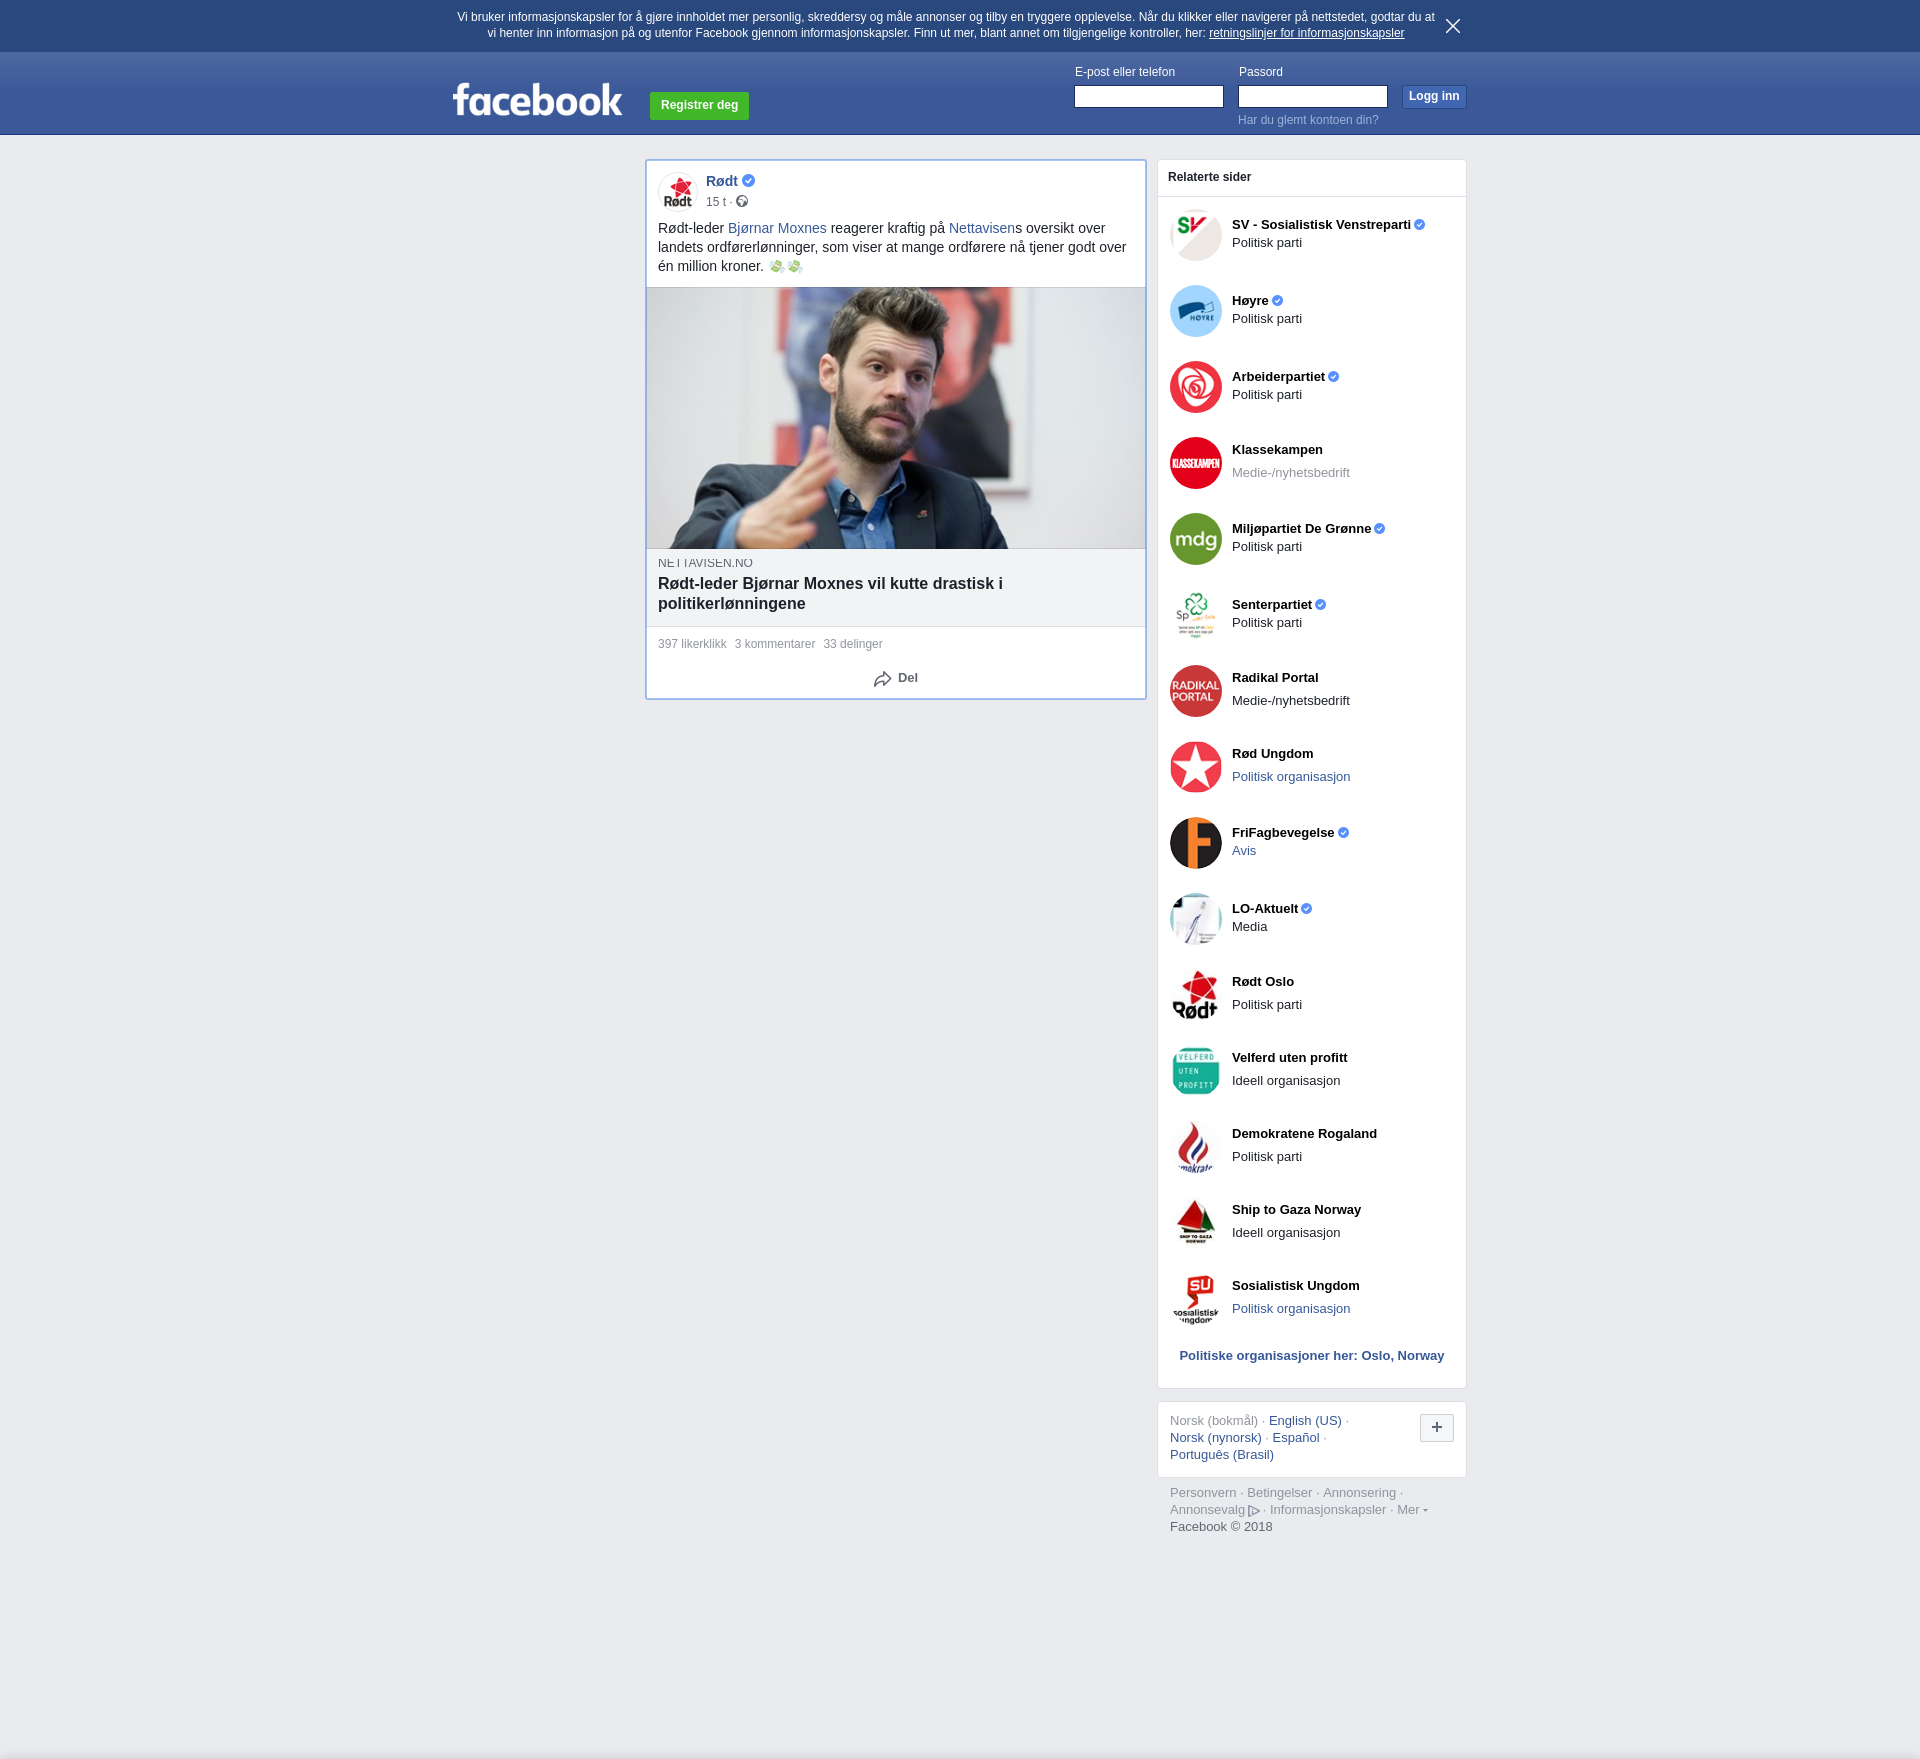1920x1759 pixels.
Task: Open the LO-Aktuelt page picture
Action: [x=1196, y=919]
